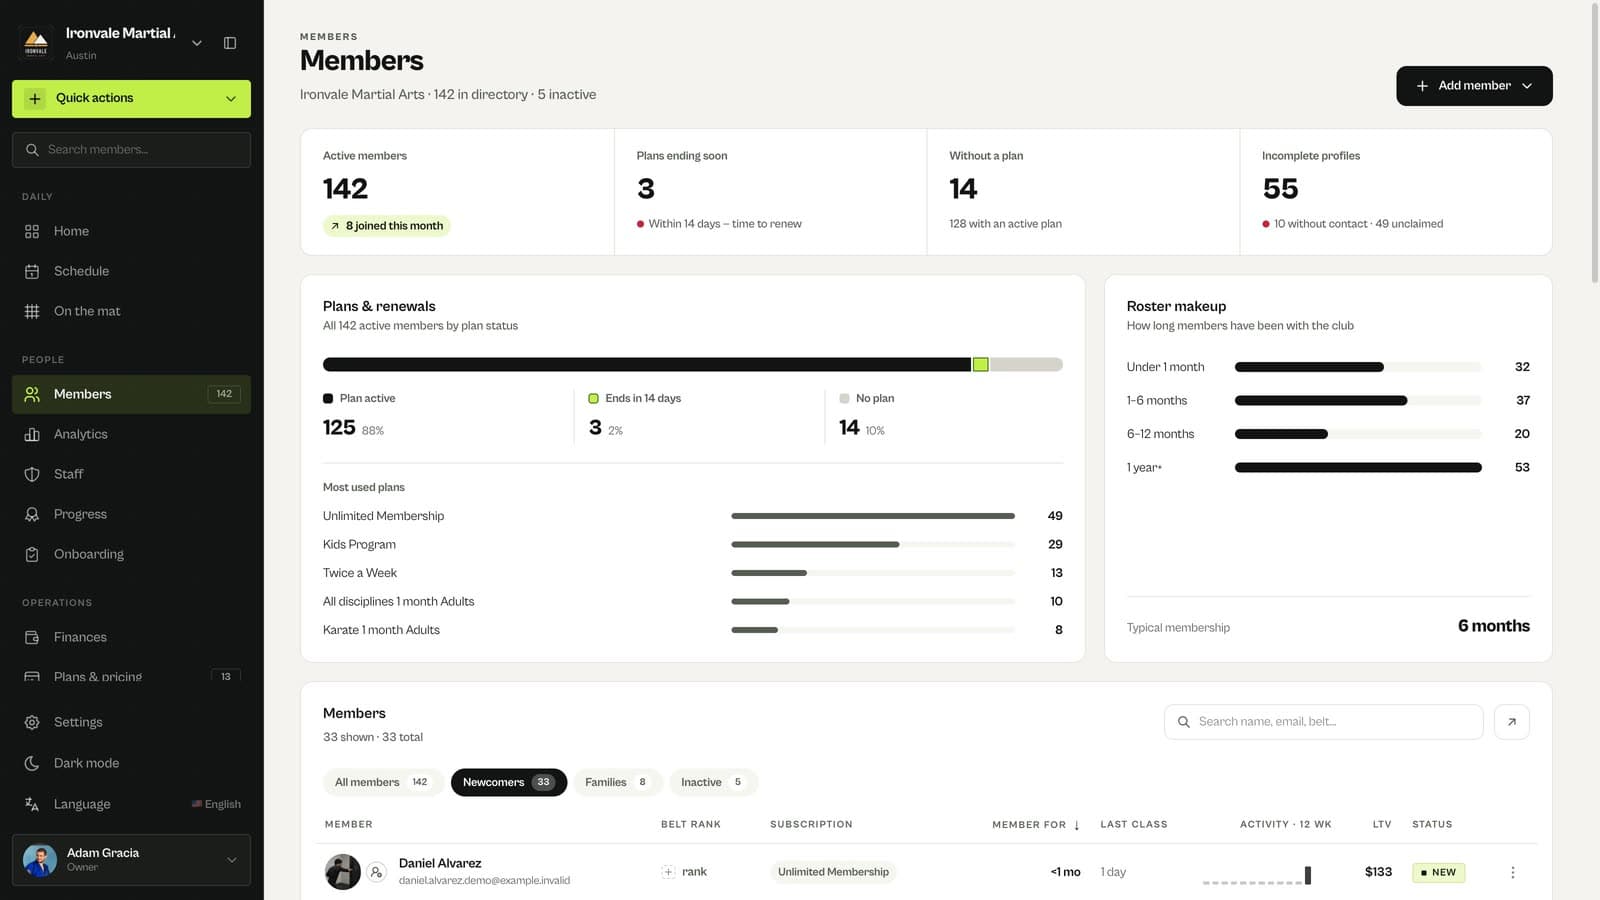
Task: Go to Home in sidebar
Action: 131,231
